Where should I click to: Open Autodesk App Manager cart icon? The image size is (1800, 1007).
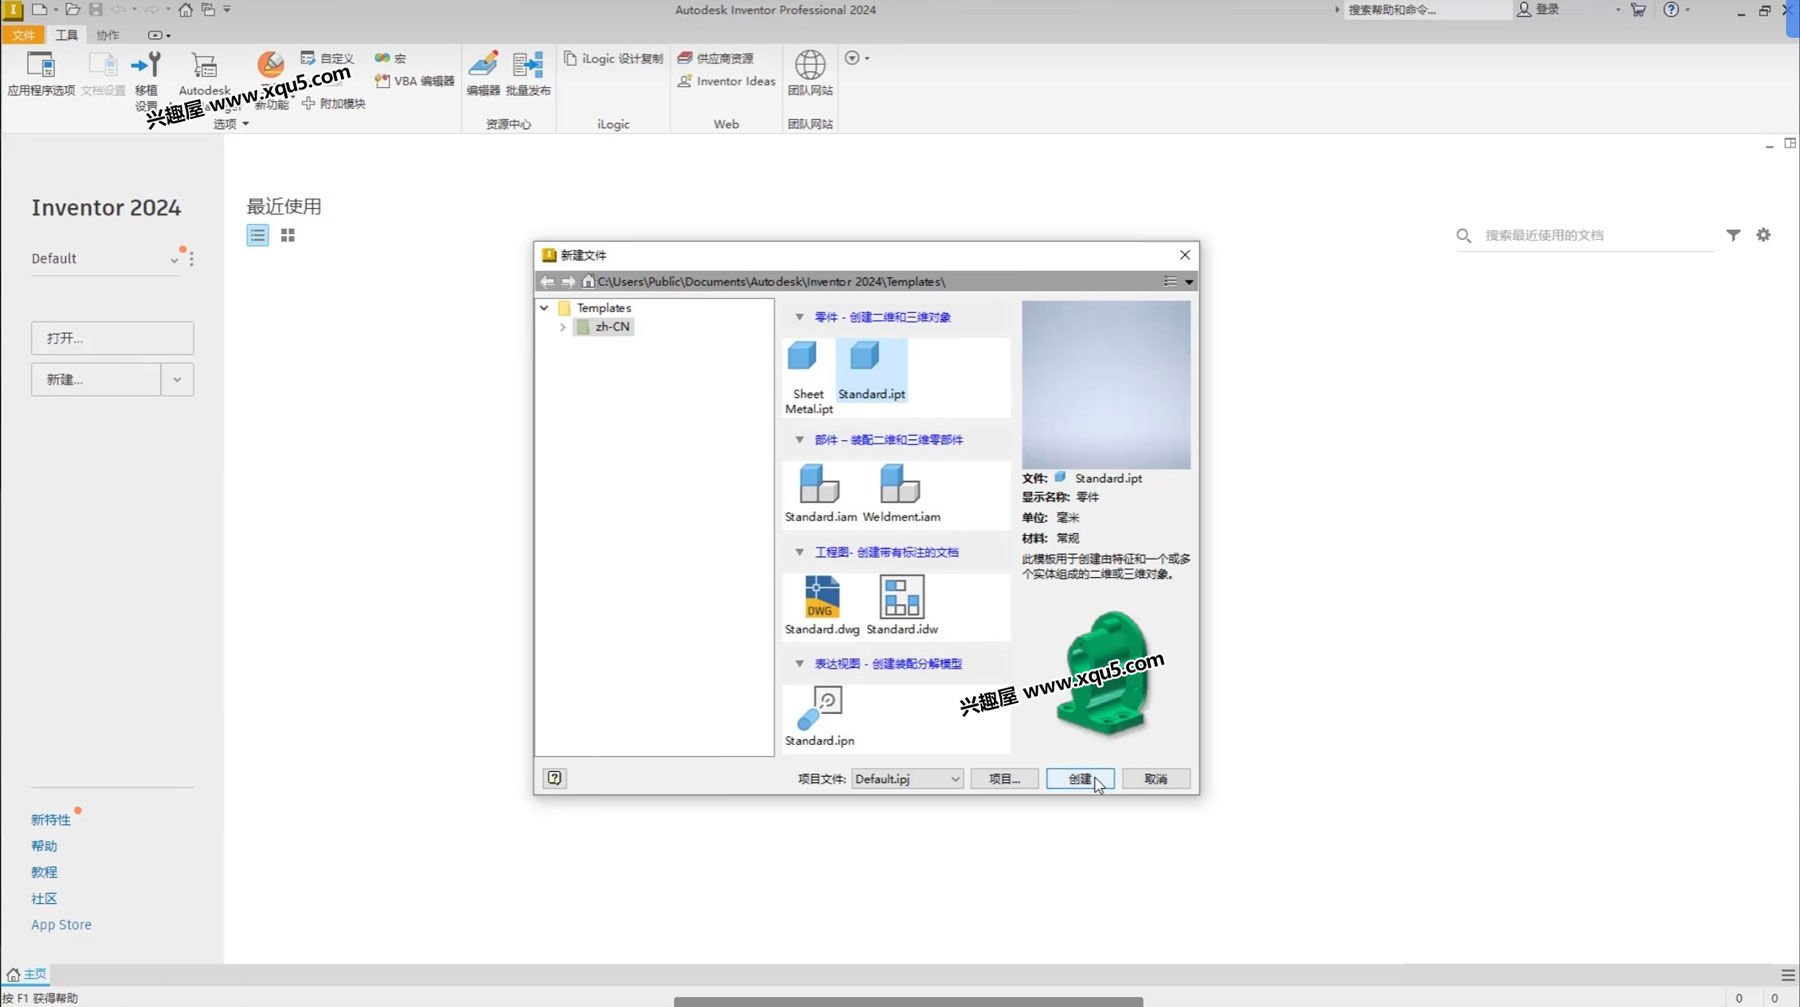[204, 67]
